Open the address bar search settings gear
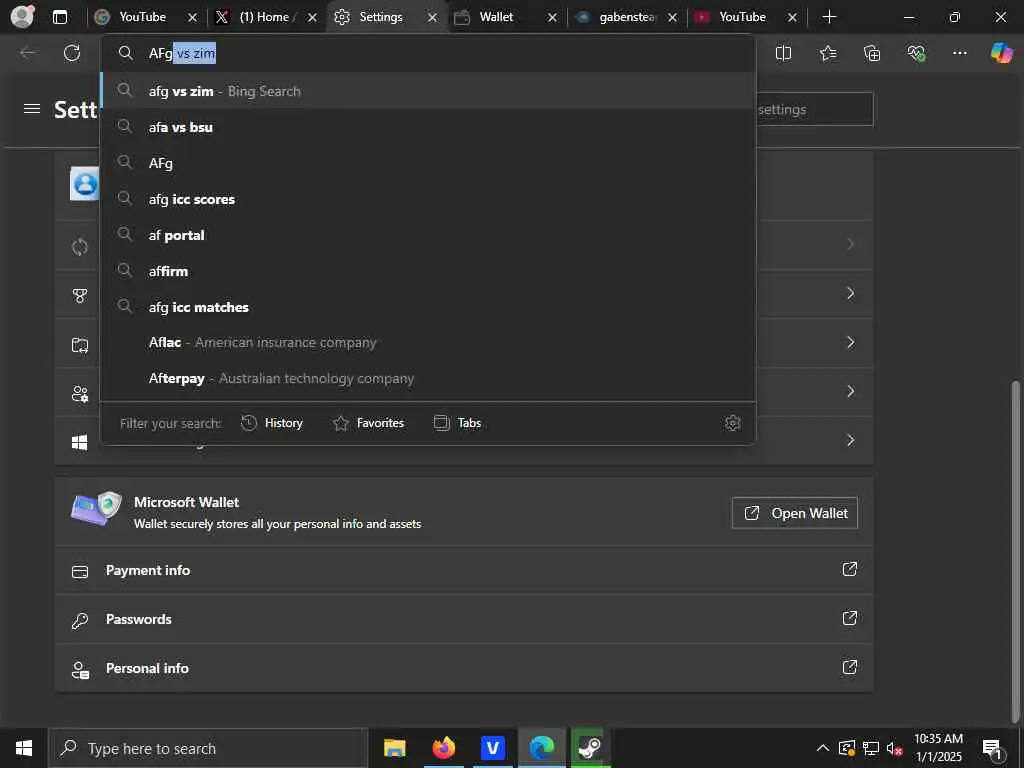Screen dimensions: 1024x768 point(732,423)
